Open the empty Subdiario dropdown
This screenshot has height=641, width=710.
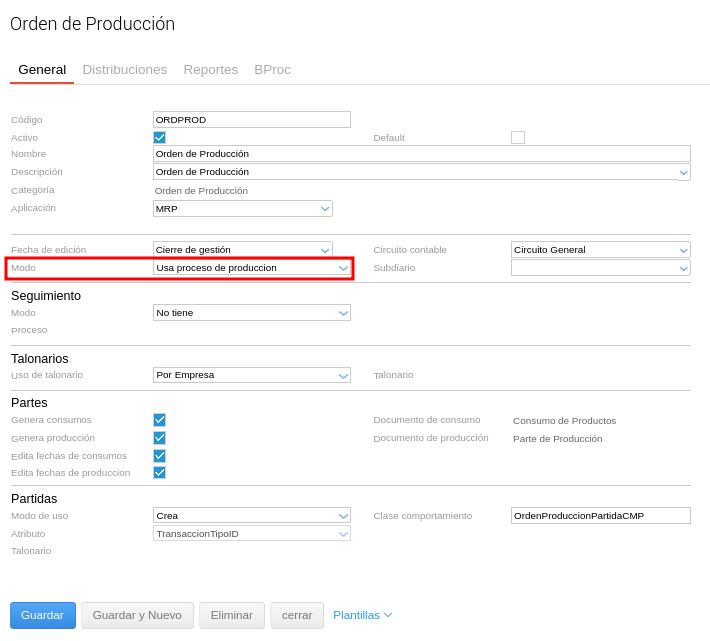[600, 268]
